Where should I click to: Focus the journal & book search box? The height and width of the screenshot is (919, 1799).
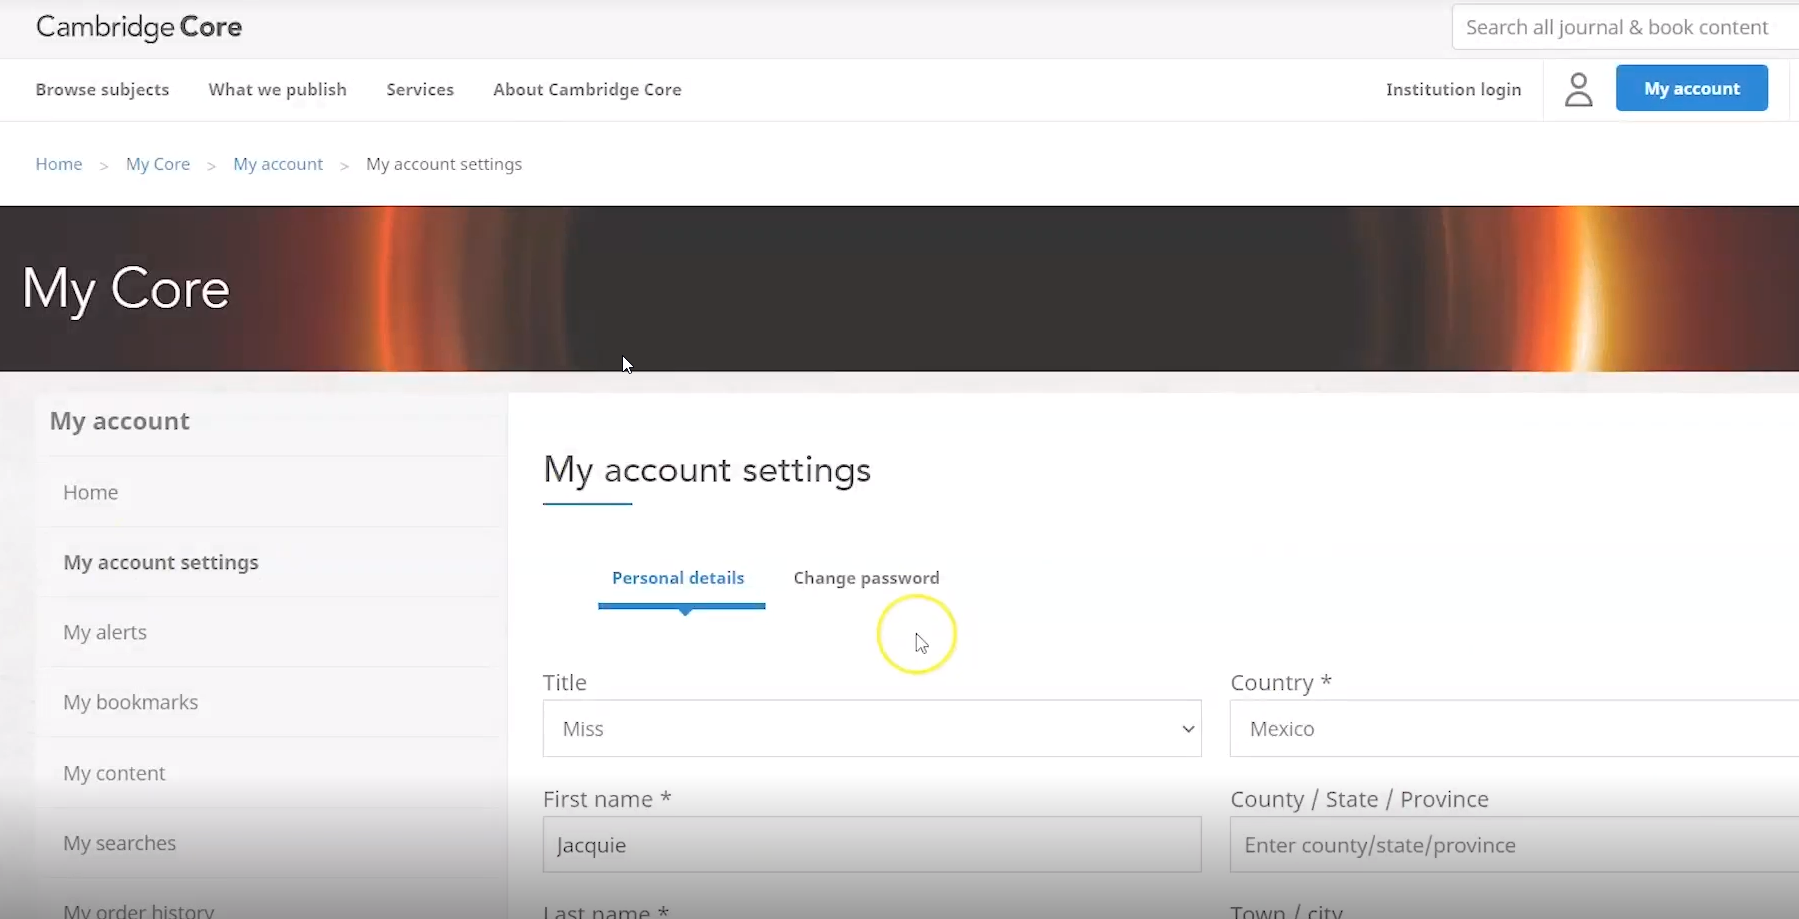coord(1626,27)
